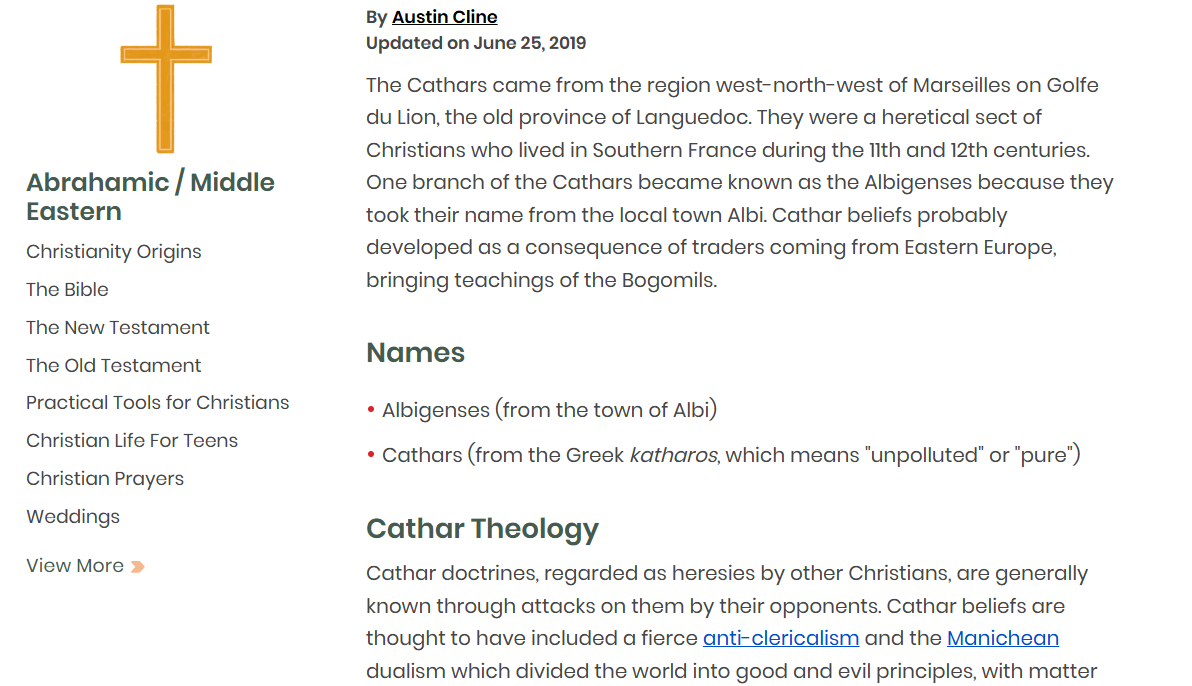Image resolution: width=1192 pixels, height=686 pixels.
Task: Open Christian Life For Teens
Action: point(132,441)
